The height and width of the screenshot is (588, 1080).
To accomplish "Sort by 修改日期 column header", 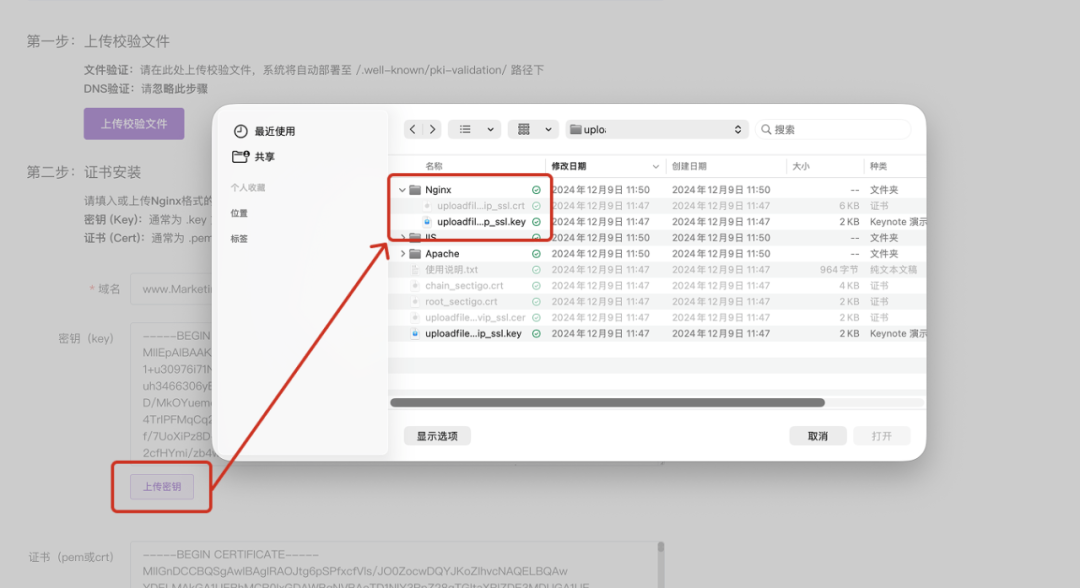I will coord(569,166).
